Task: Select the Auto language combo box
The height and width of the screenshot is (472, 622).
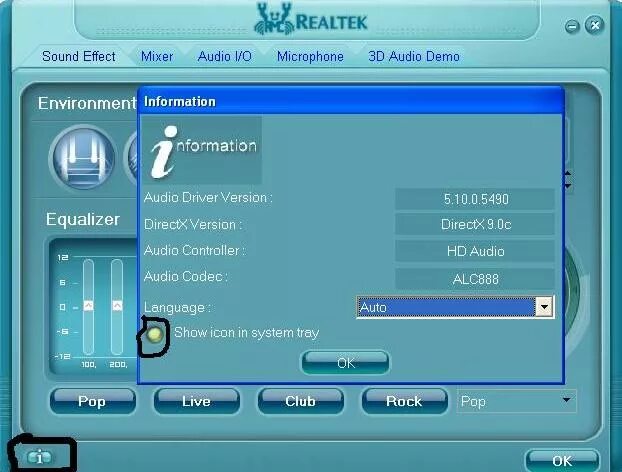Action: 455,307
